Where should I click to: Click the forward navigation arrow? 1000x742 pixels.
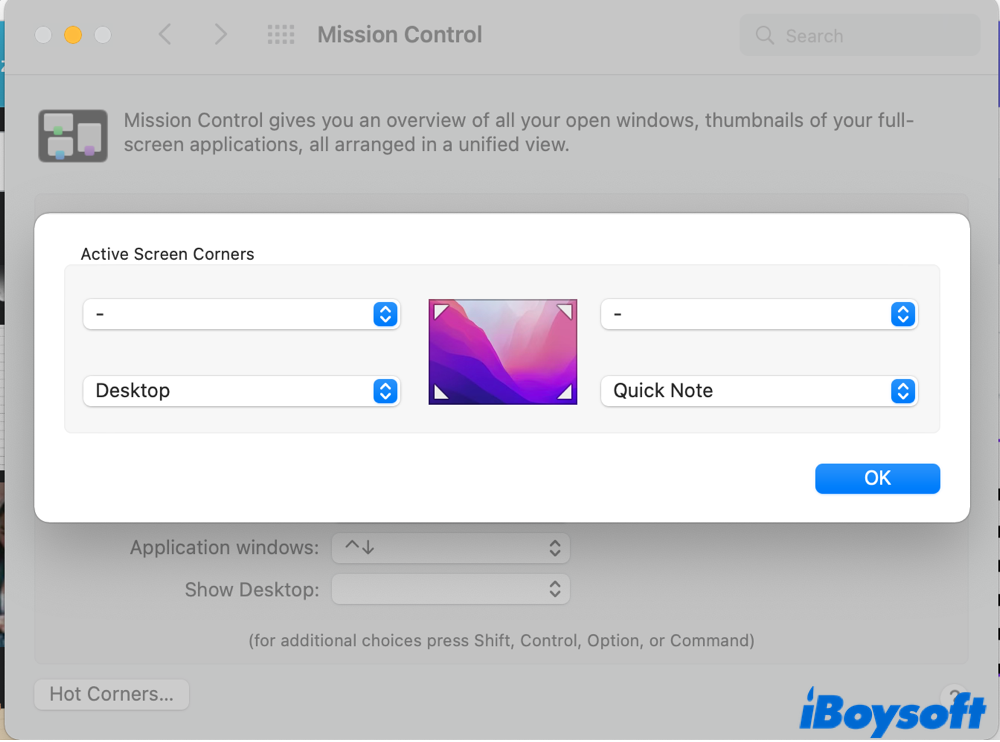tap(221, 35)
